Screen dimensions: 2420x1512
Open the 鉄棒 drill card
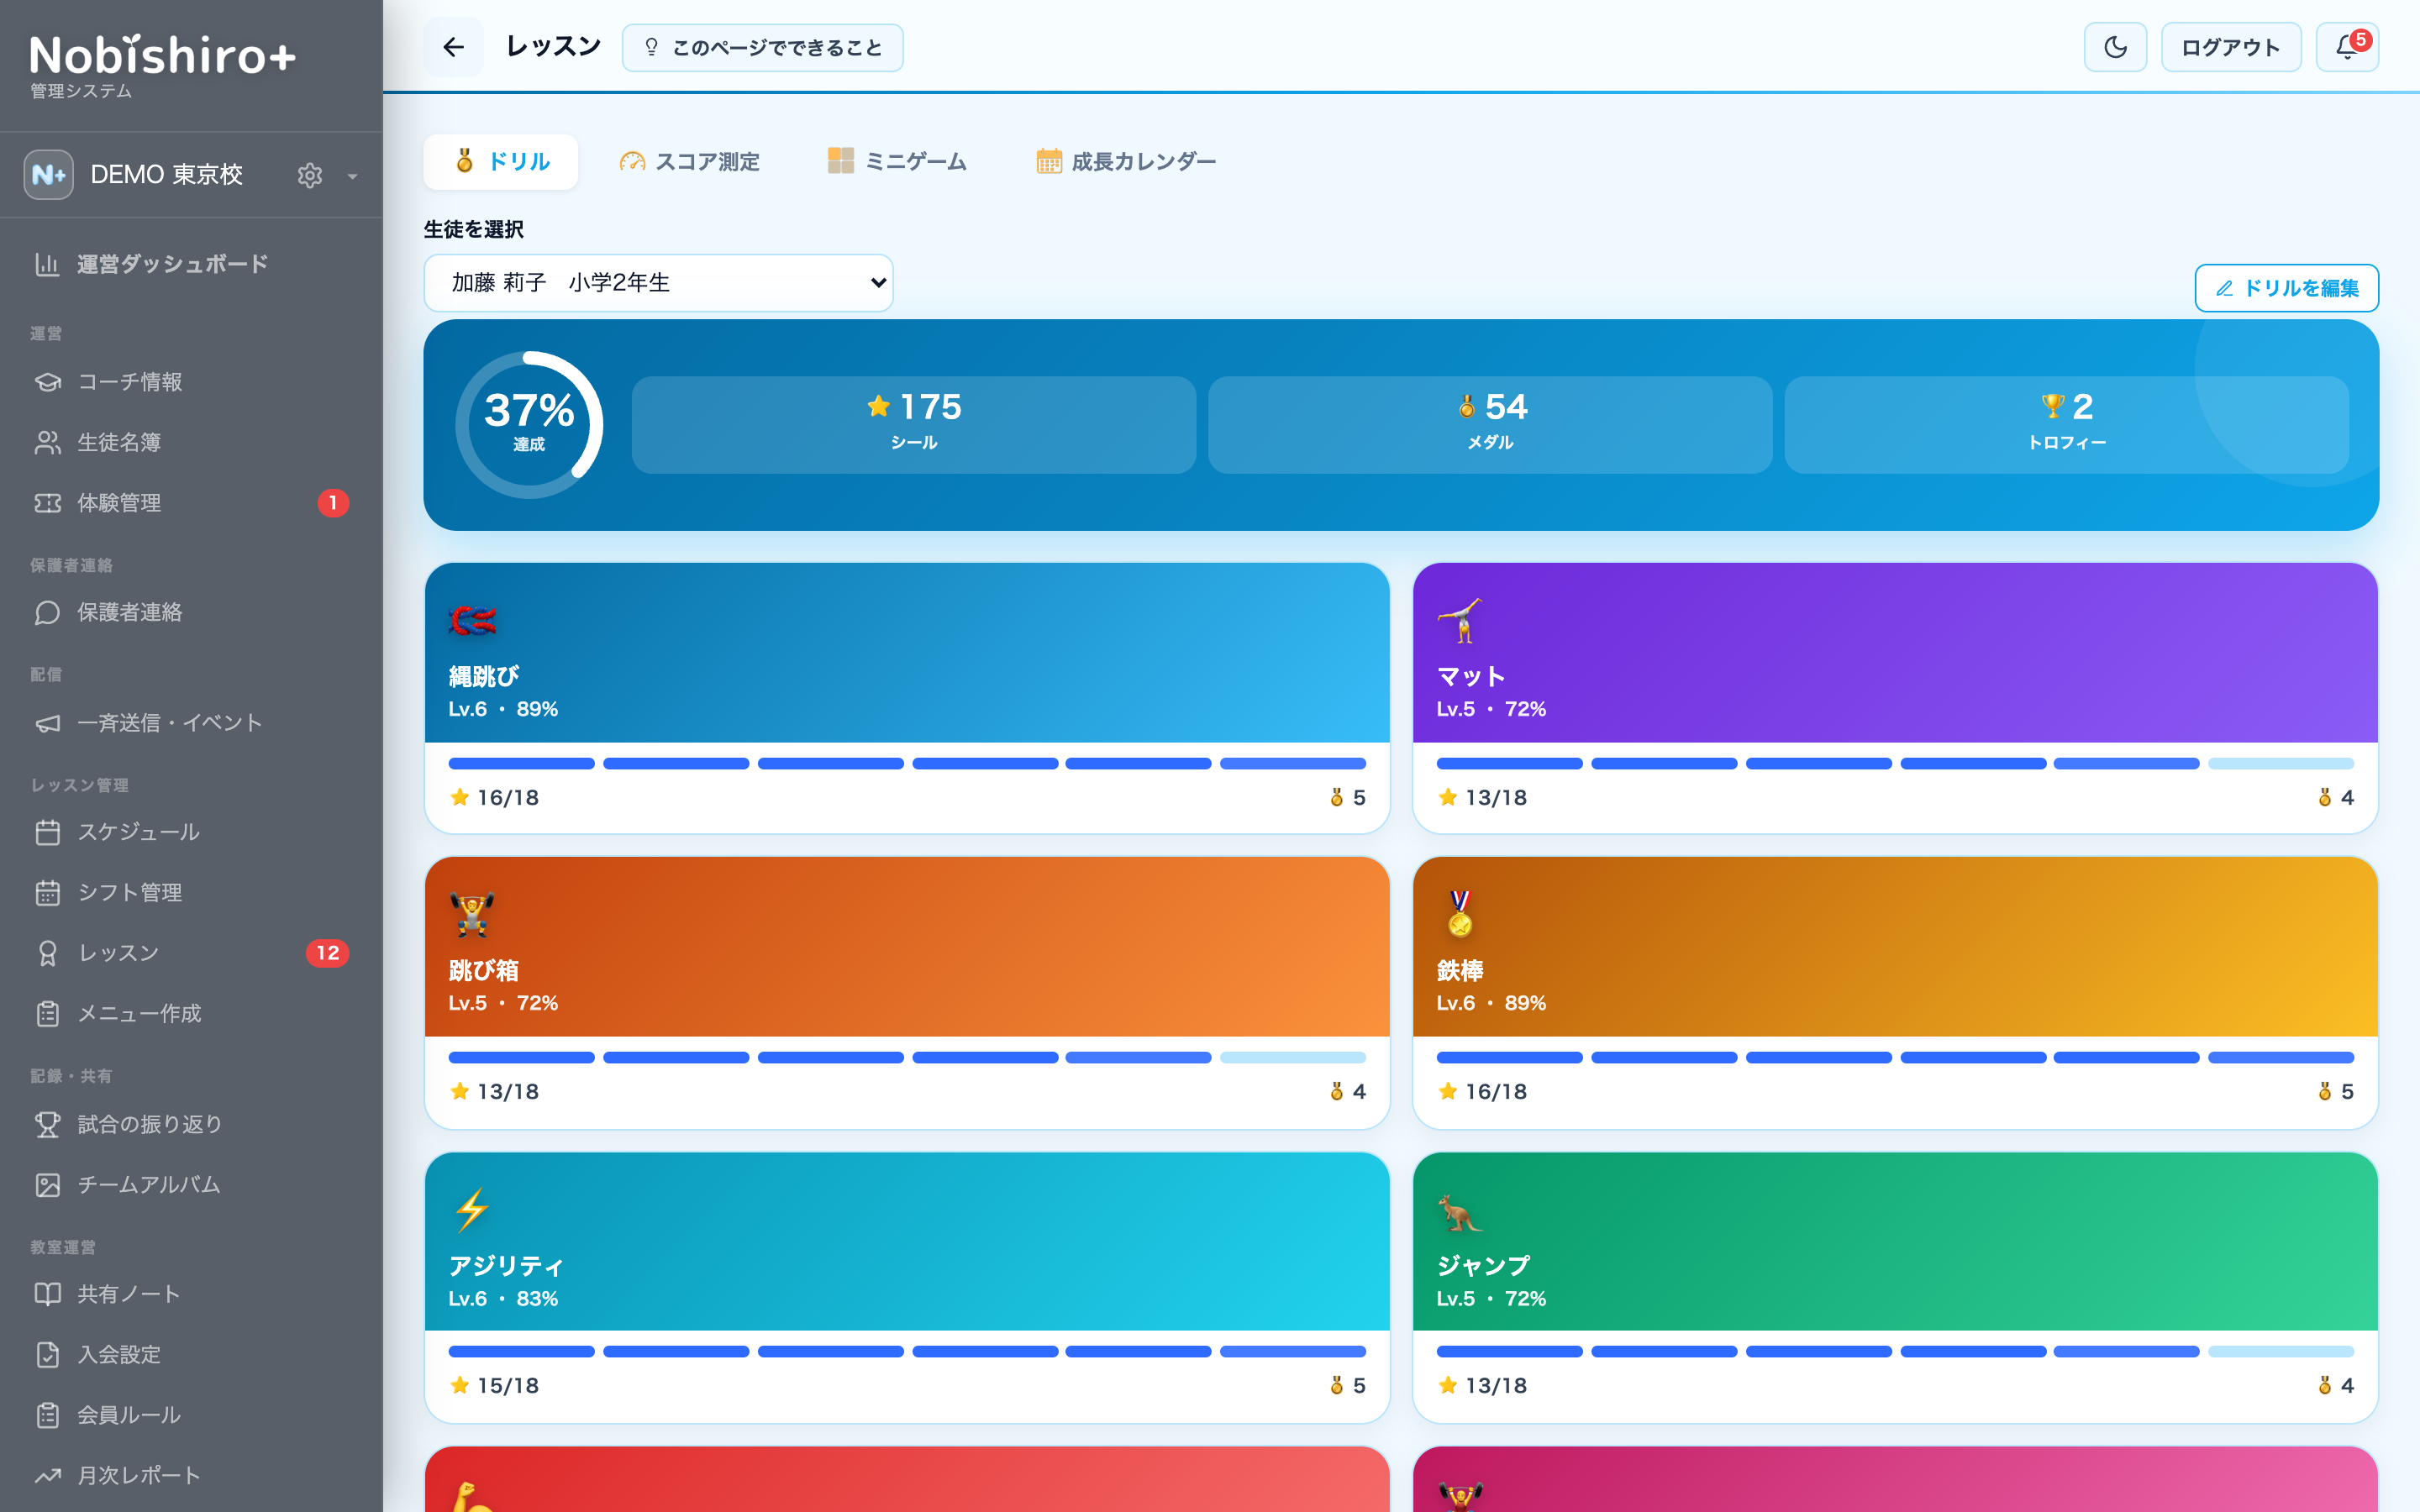[1895, 992]
